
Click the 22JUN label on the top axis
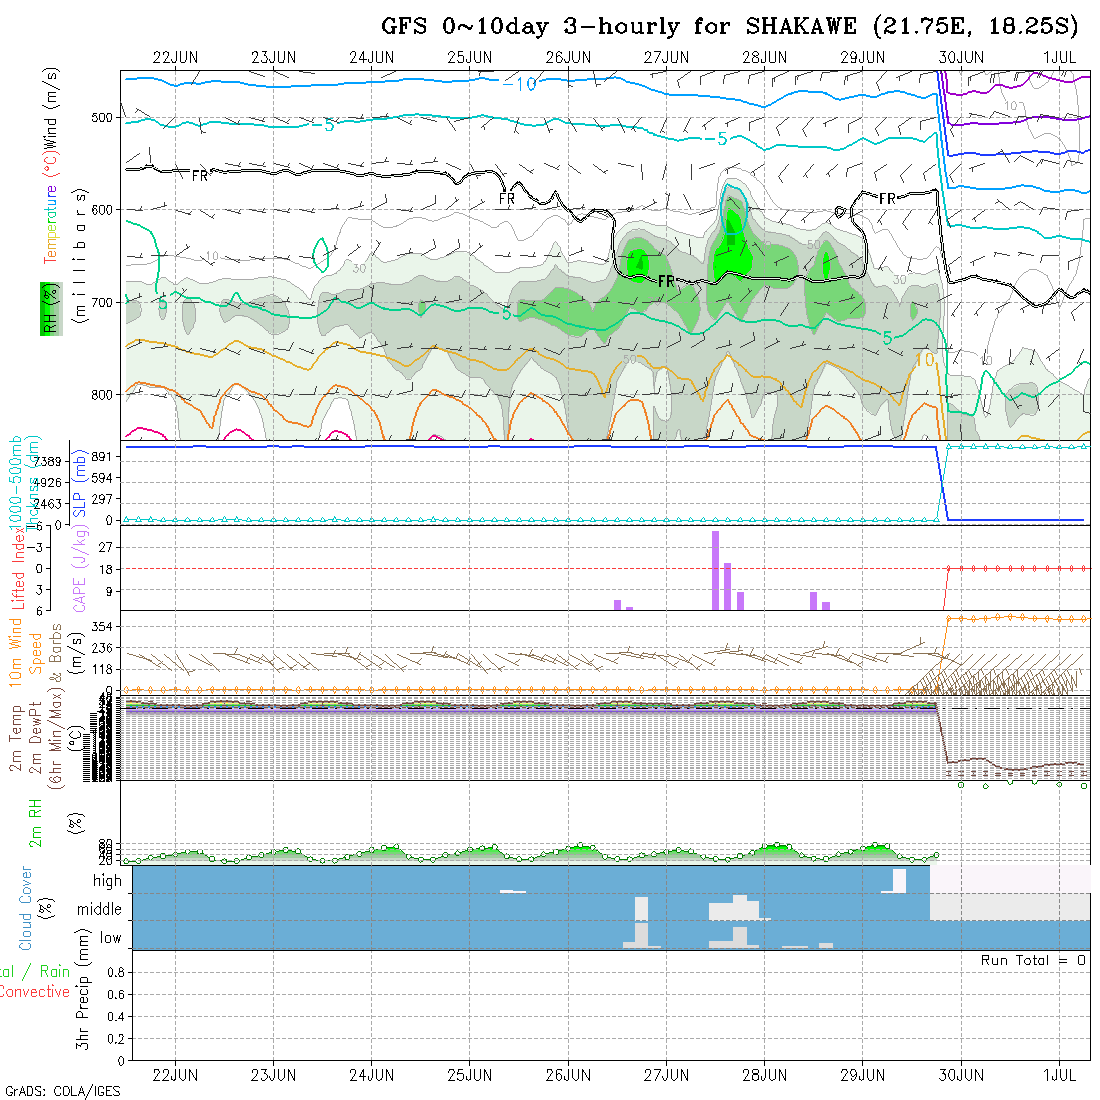pos(175,57)
